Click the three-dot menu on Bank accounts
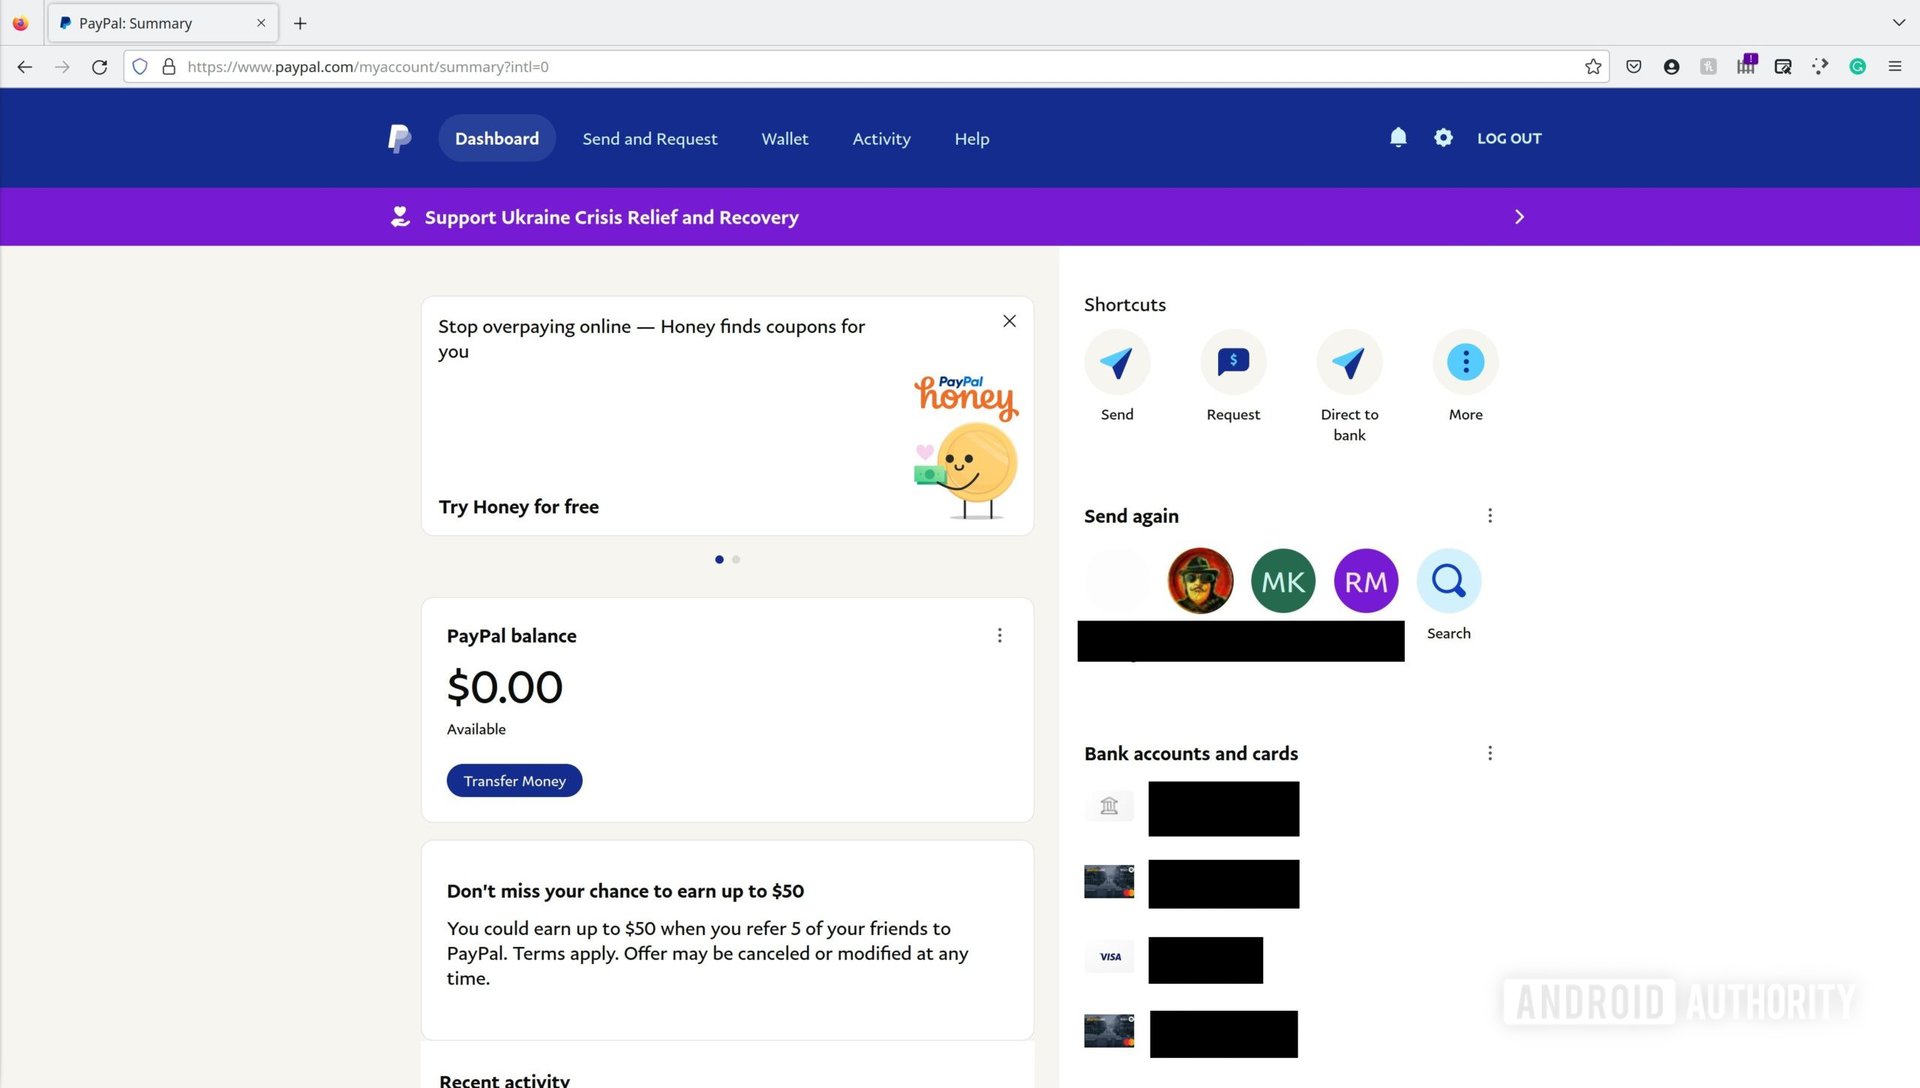The width and height of the screenshot is (1920, 1088). pos(1489,753)
